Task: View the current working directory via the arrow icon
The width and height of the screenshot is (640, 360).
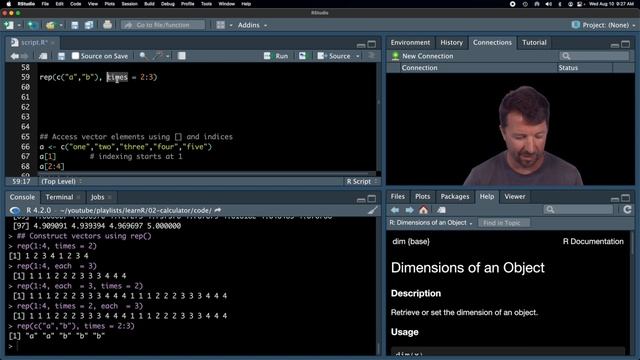Action: tap(218, 210)
